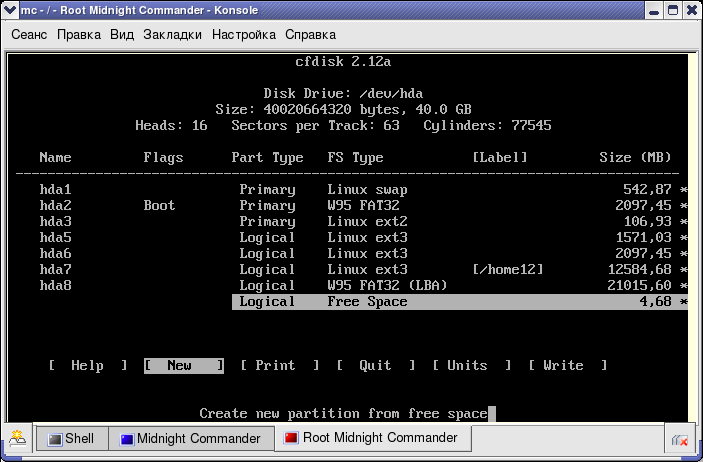Click the Linux swap FS type

click(367, 189)
